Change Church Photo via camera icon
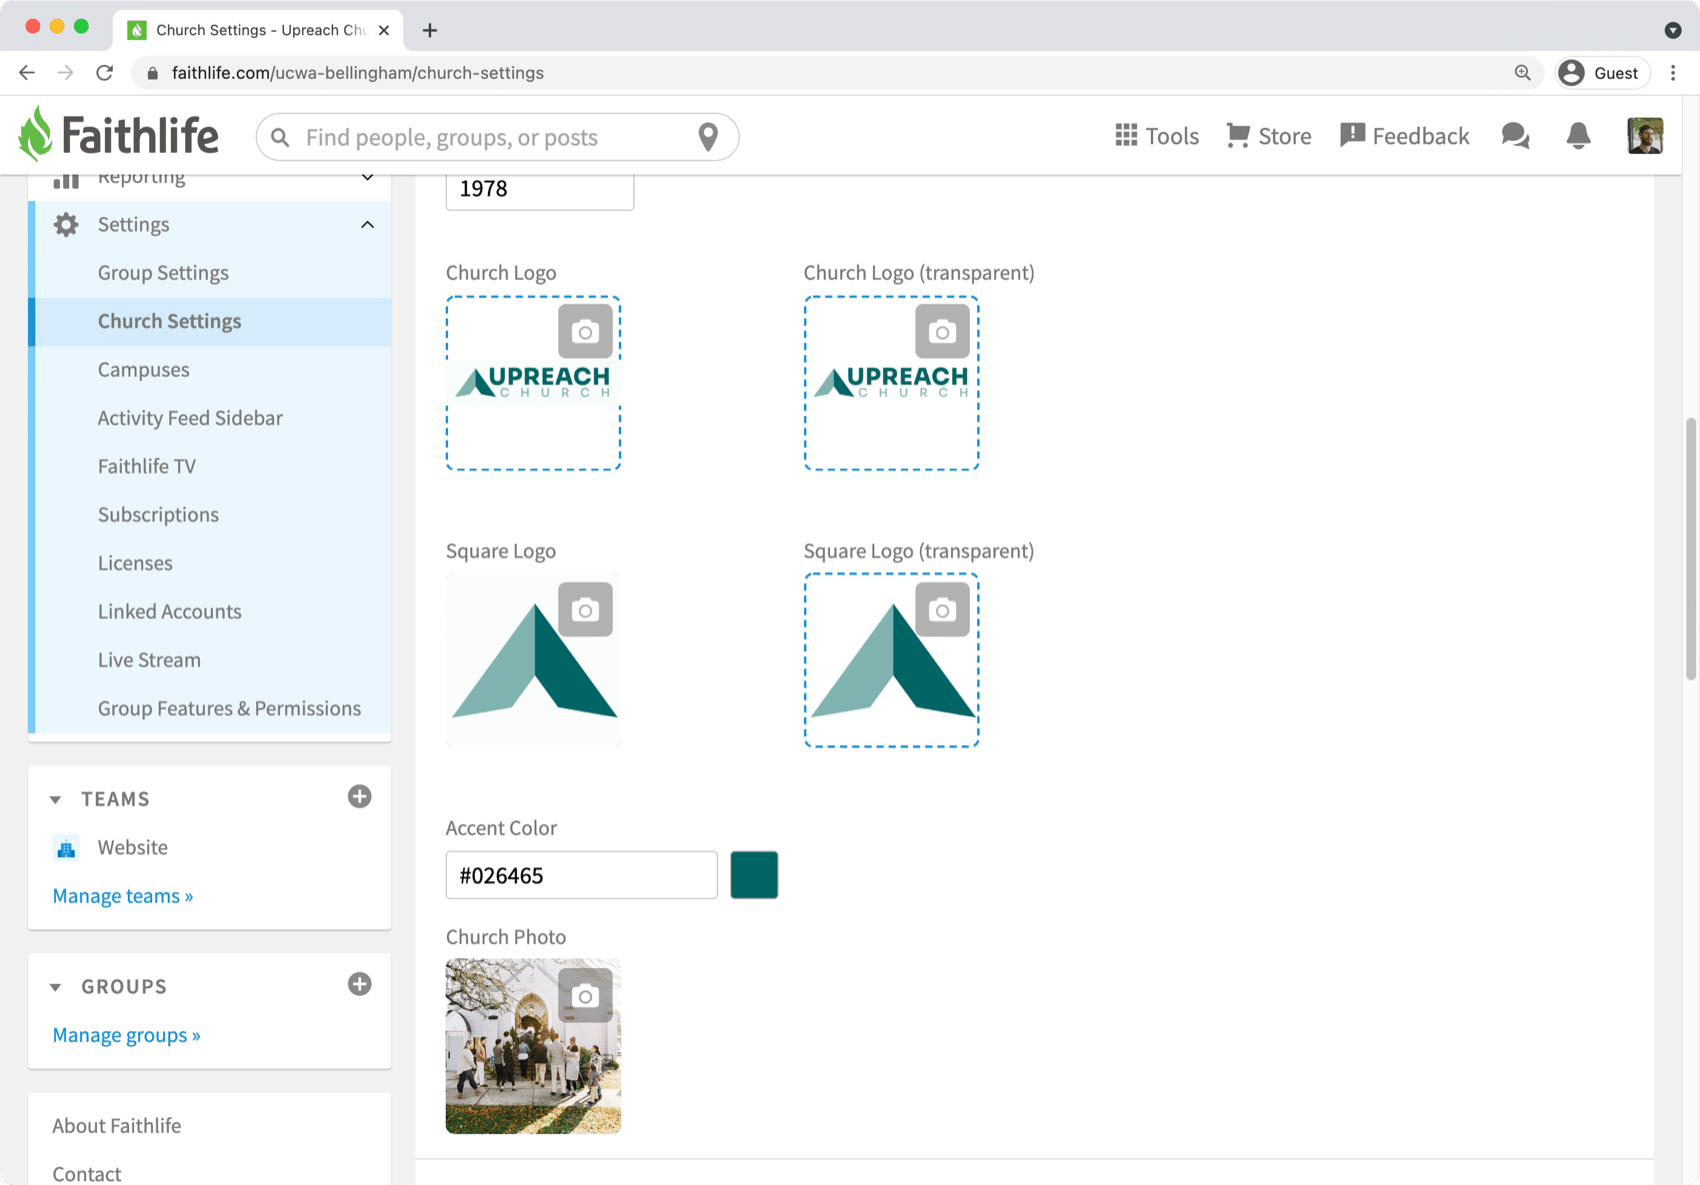This screenshot has width=1700, height=1185. (x=585, y=995)
